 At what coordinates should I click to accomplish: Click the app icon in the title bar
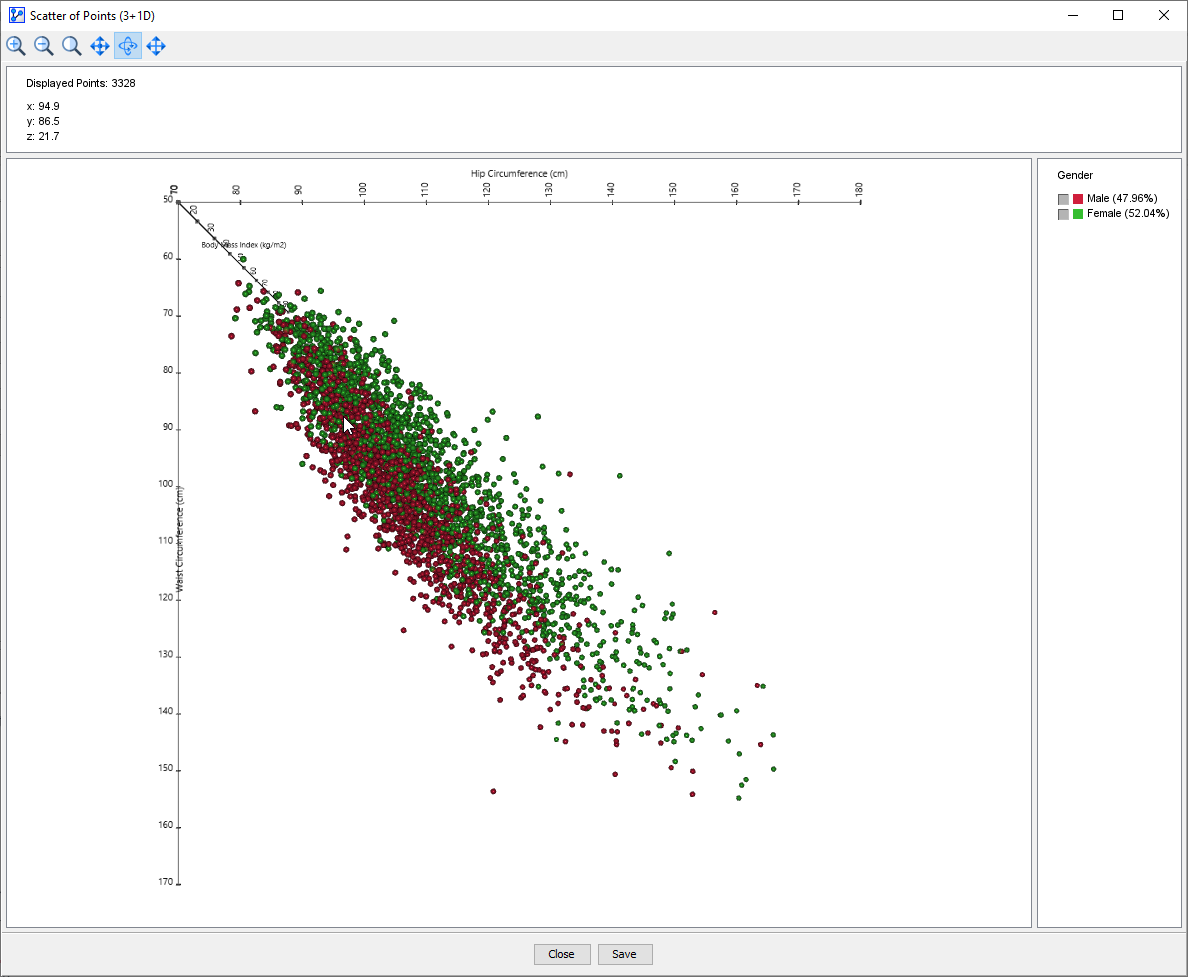point(16,15)
